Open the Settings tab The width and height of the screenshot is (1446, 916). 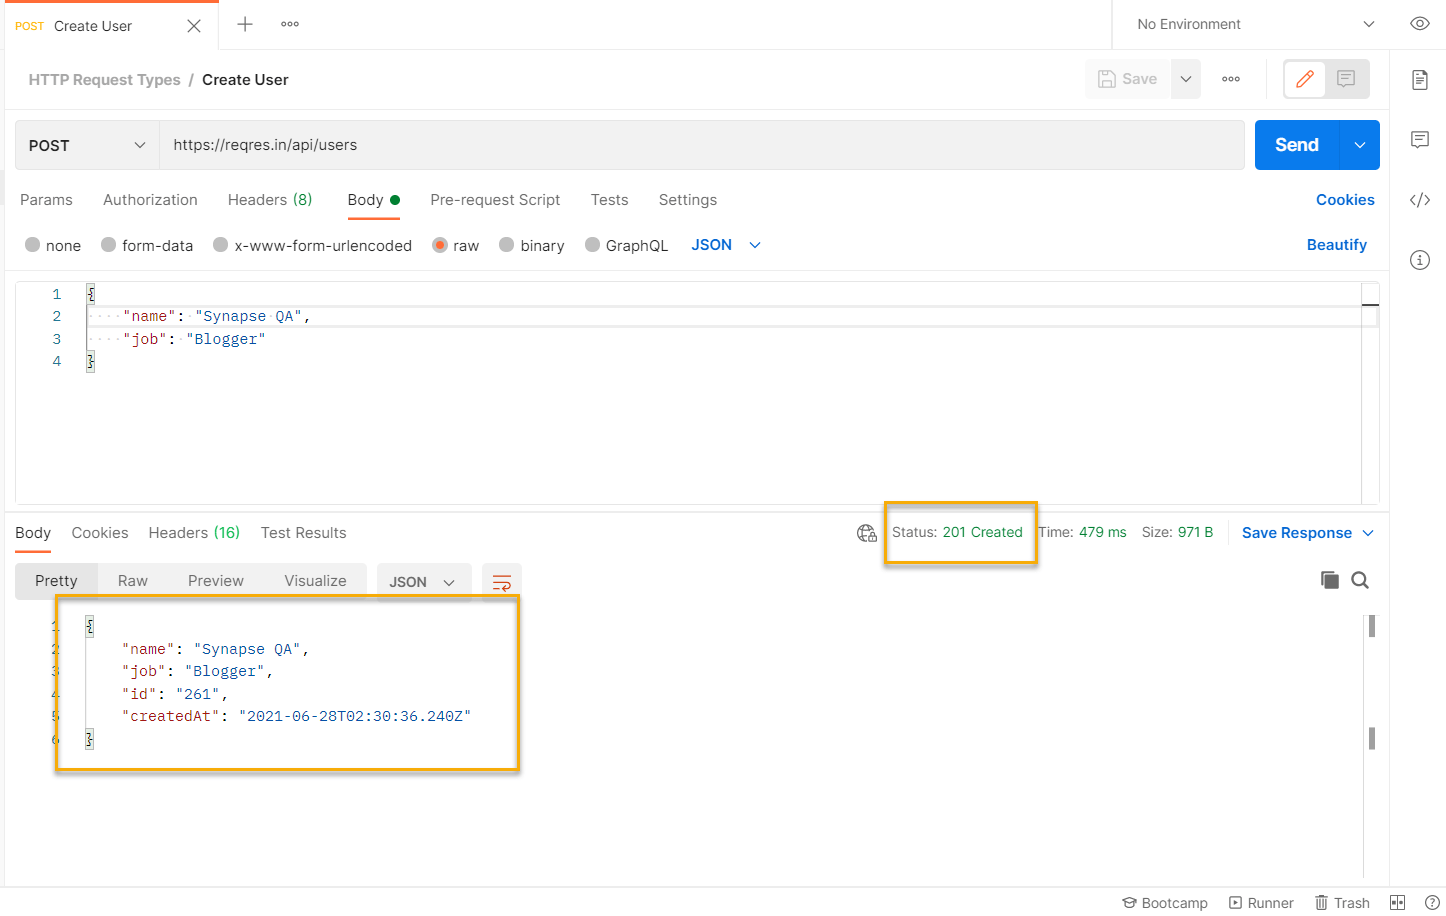688,200
